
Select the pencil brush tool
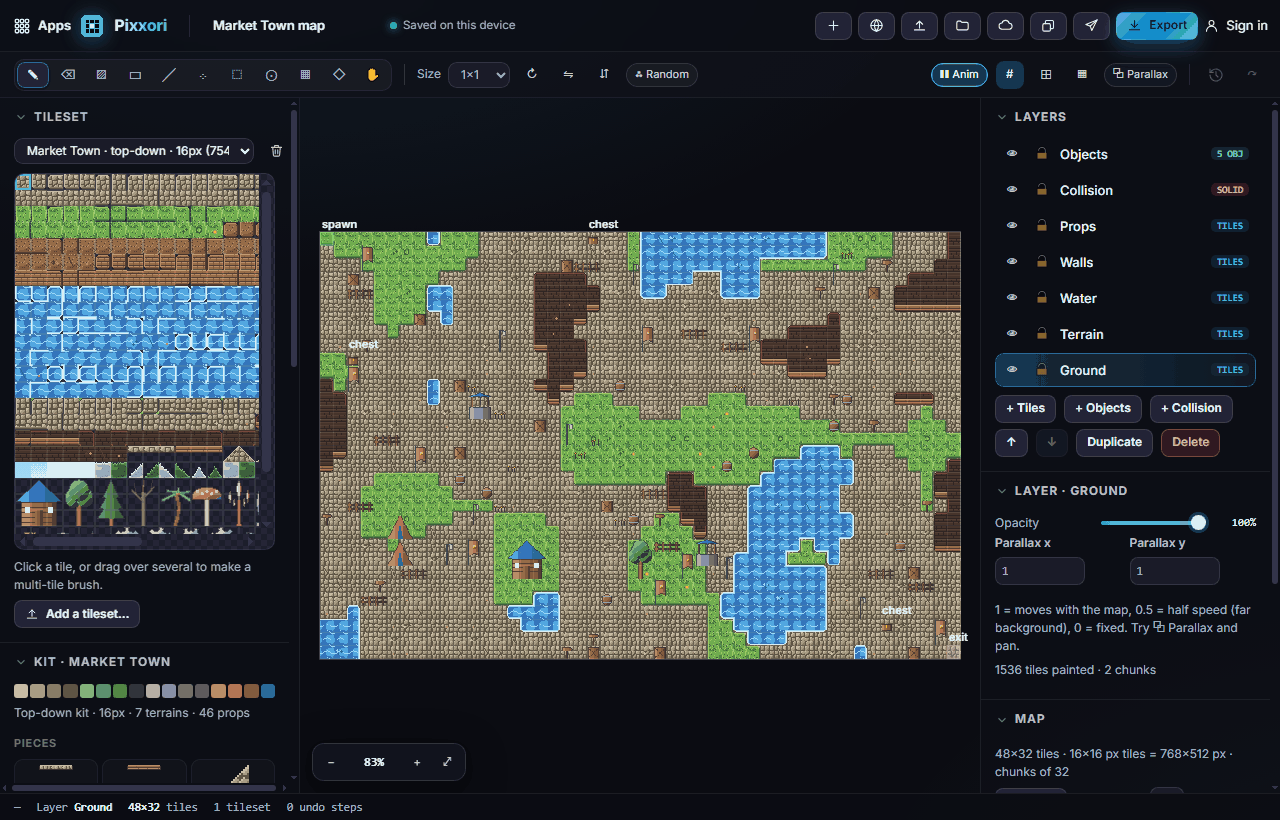(x=33, y=74)
